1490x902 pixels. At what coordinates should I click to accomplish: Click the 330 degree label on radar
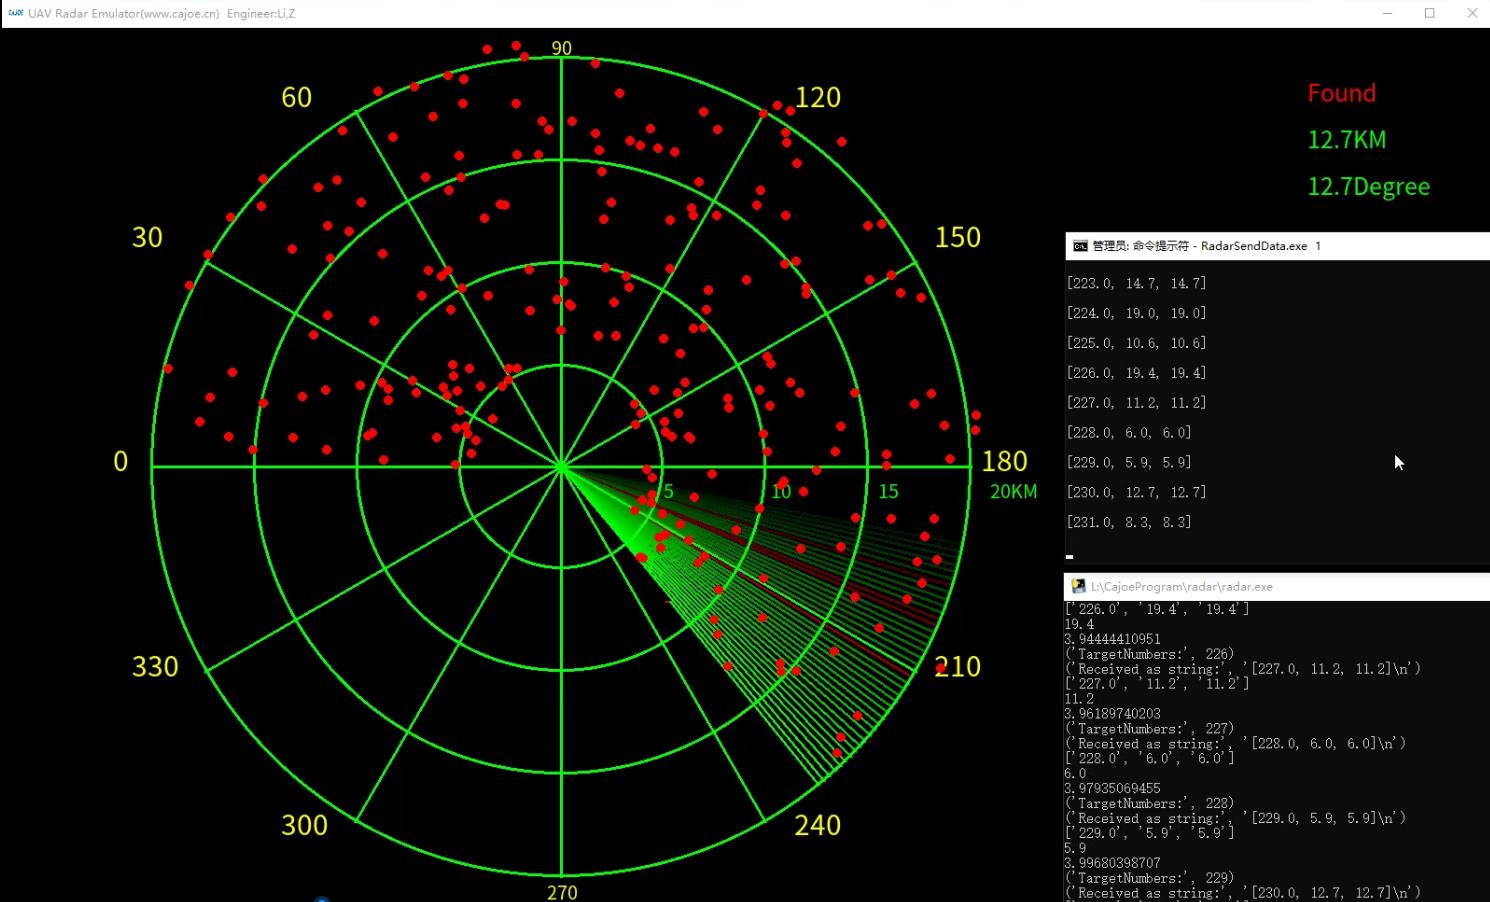155,666
